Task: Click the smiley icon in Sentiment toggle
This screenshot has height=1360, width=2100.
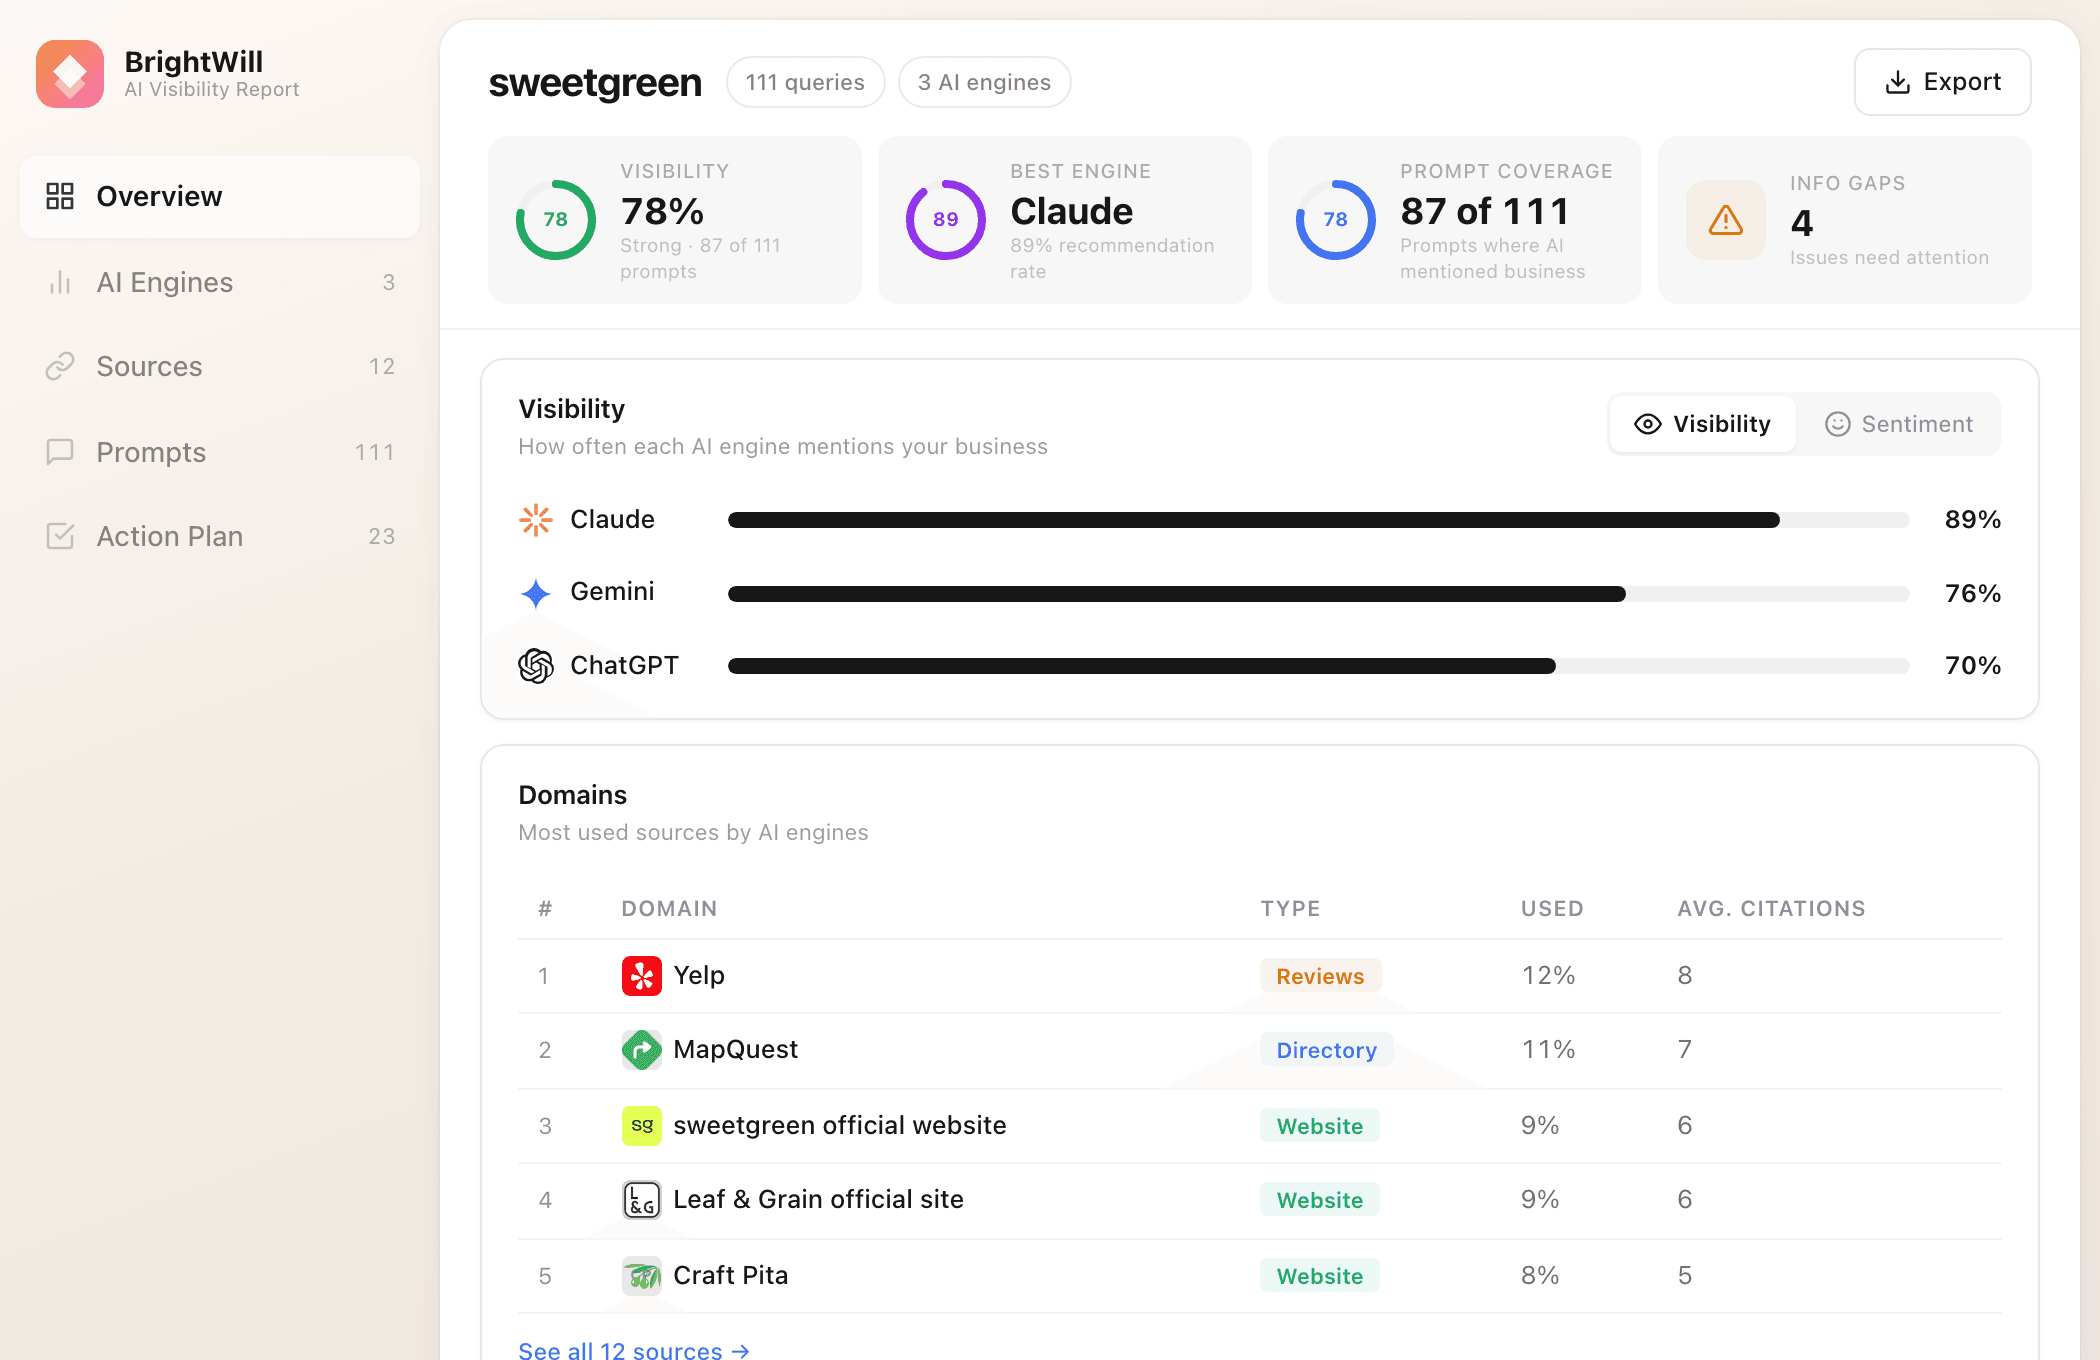Action: pyautogui.click(x=1838, y=424)
